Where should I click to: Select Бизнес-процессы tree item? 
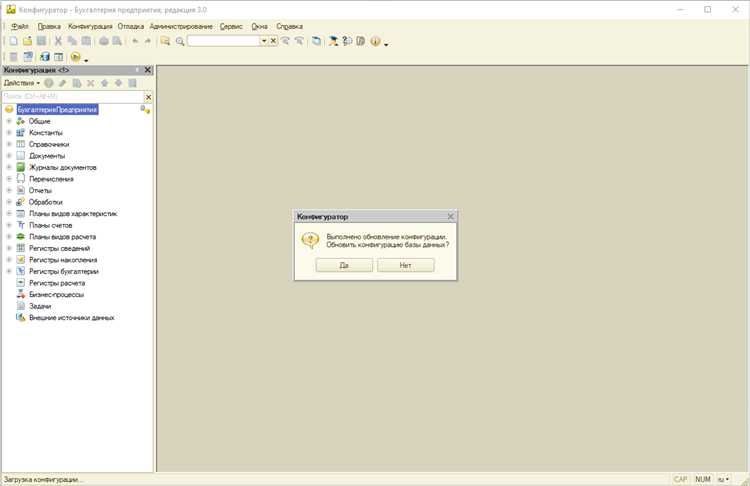coord(56,295)
